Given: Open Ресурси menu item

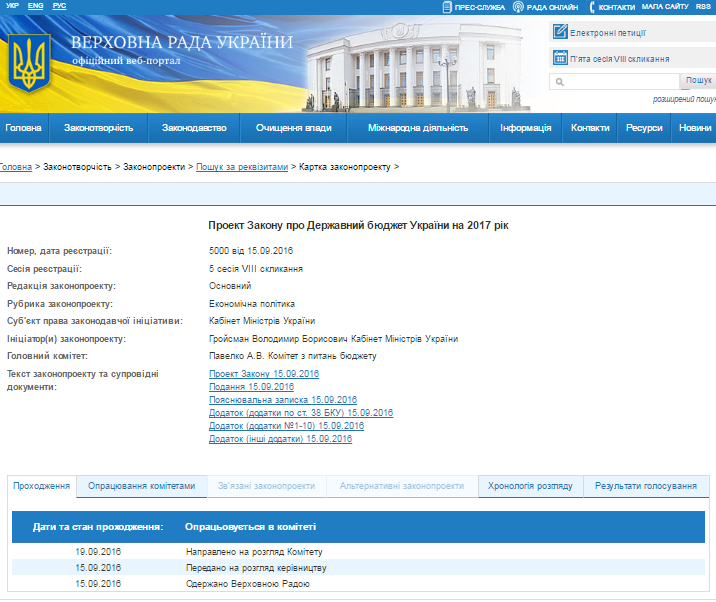Looking at the screenshot, I should coord(644,128).
